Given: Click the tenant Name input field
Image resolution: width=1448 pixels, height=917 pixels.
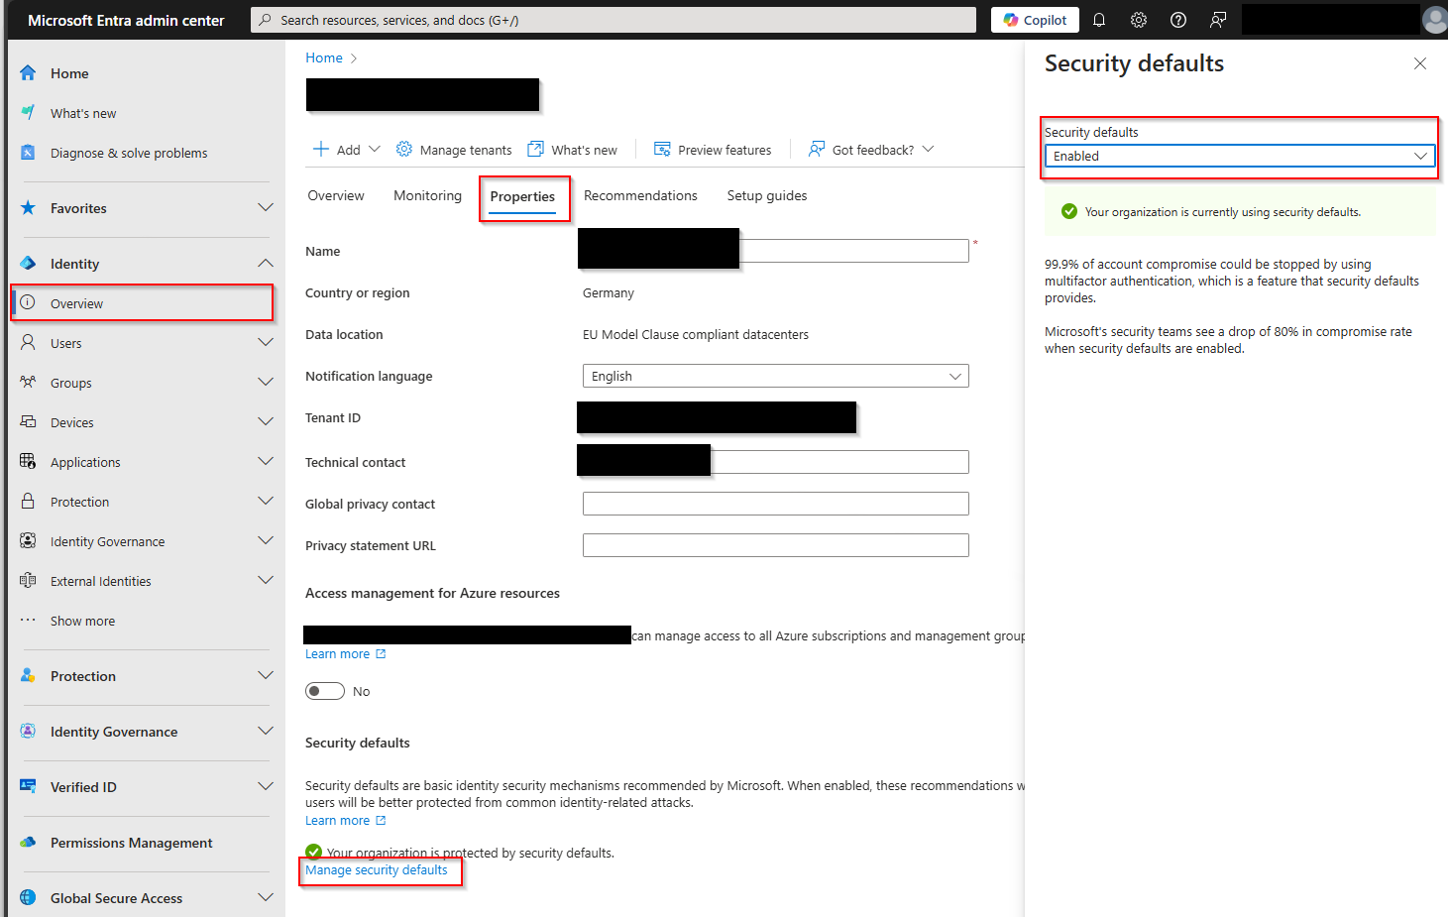Looking at the screenshot, I should 775,251.
